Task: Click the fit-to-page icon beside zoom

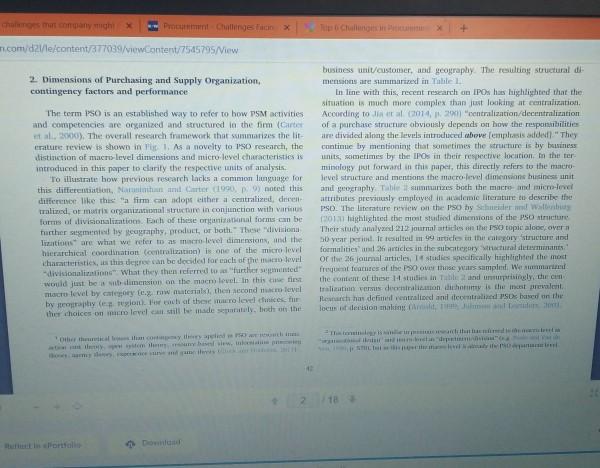Action: [x=77, y=406]
